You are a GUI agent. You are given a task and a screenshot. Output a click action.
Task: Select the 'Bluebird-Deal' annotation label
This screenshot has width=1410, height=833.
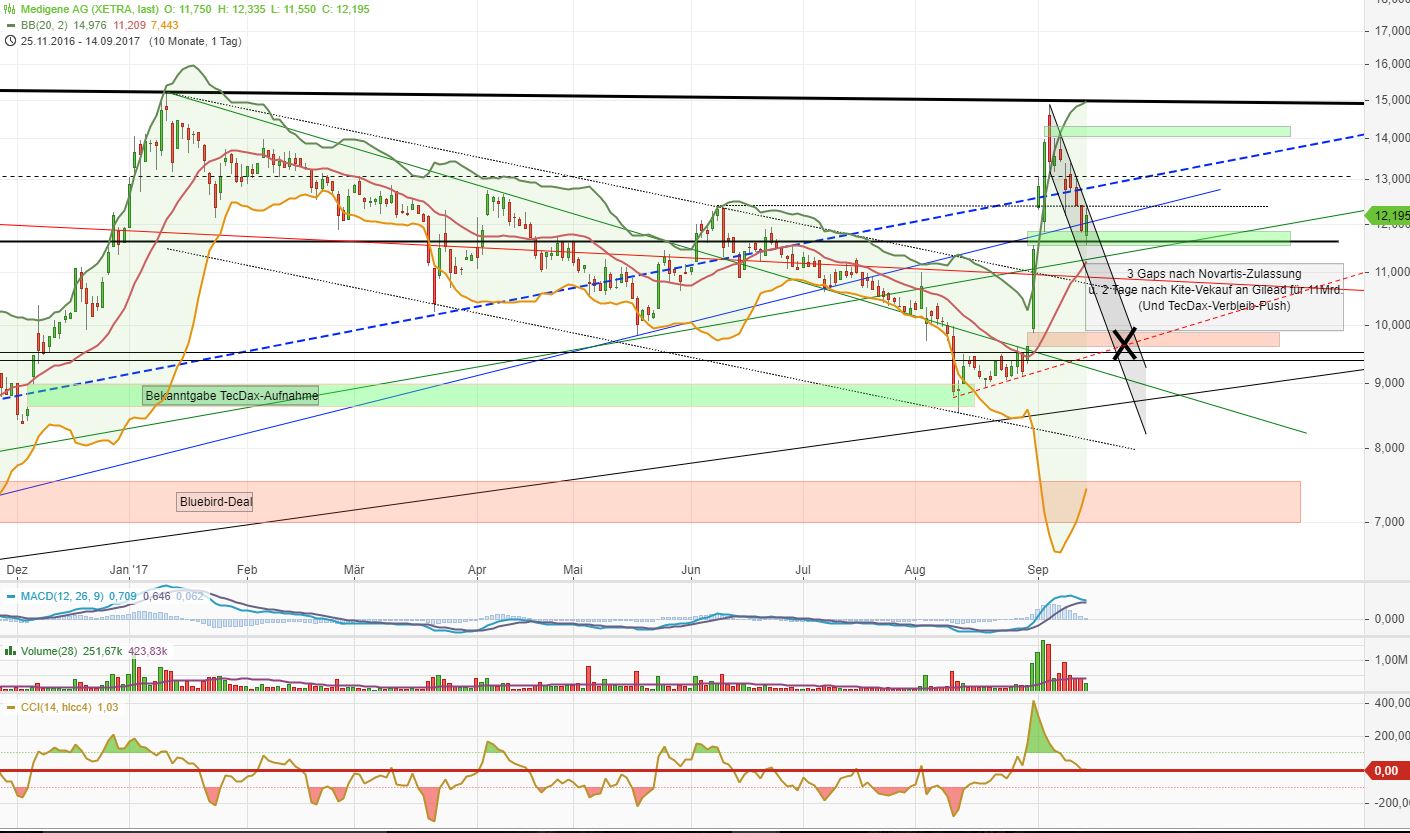click(x=215, y=502)
